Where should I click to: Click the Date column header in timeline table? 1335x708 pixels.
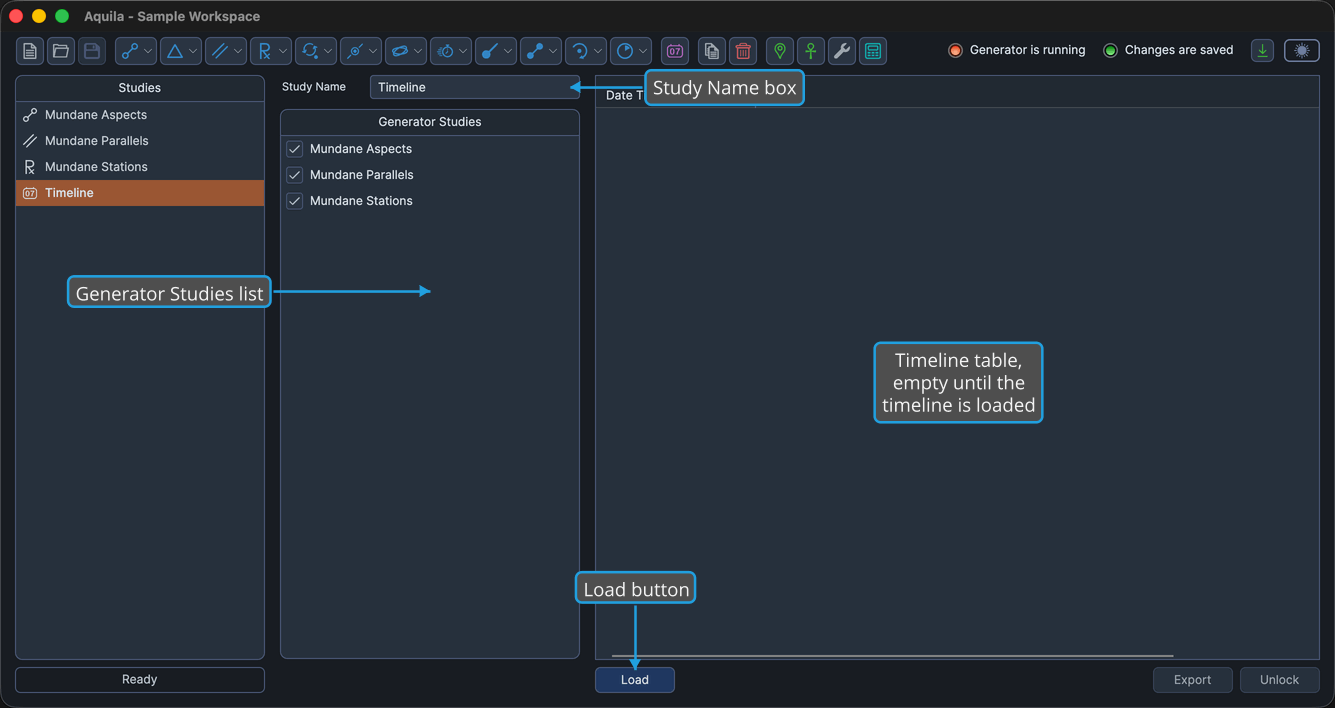tap(623, 95)
